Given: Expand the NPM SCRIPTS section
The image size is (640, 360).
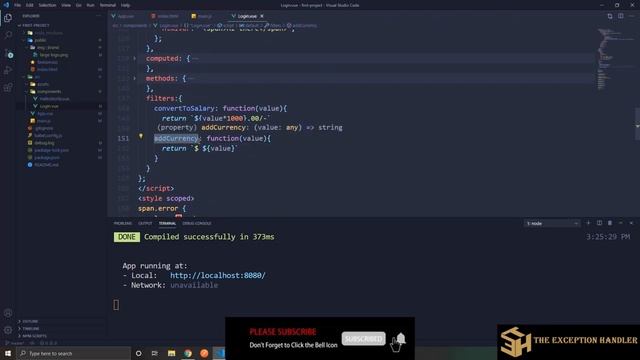Looking at the screenshot, I should coord(34,336).
